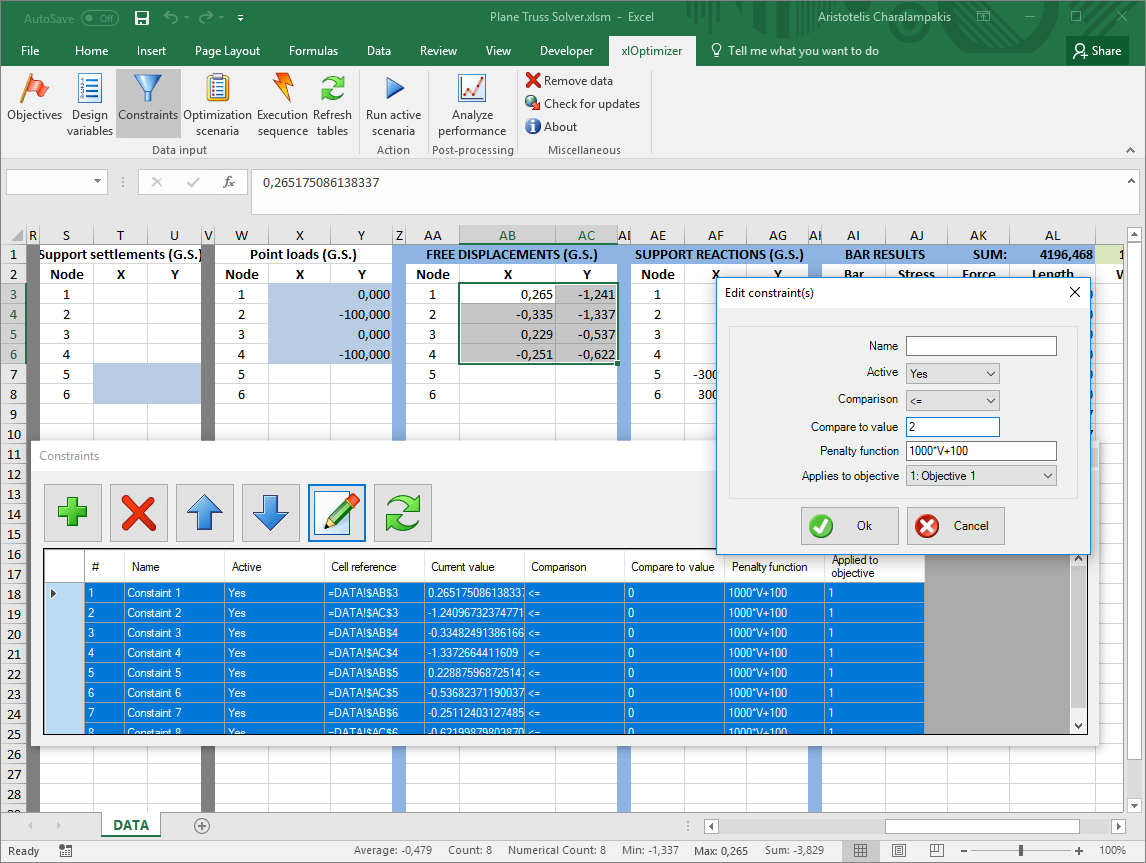Open the Developer ribbon tab
1146x863 pixels.
pyautogui.click(x=566, y=51)
